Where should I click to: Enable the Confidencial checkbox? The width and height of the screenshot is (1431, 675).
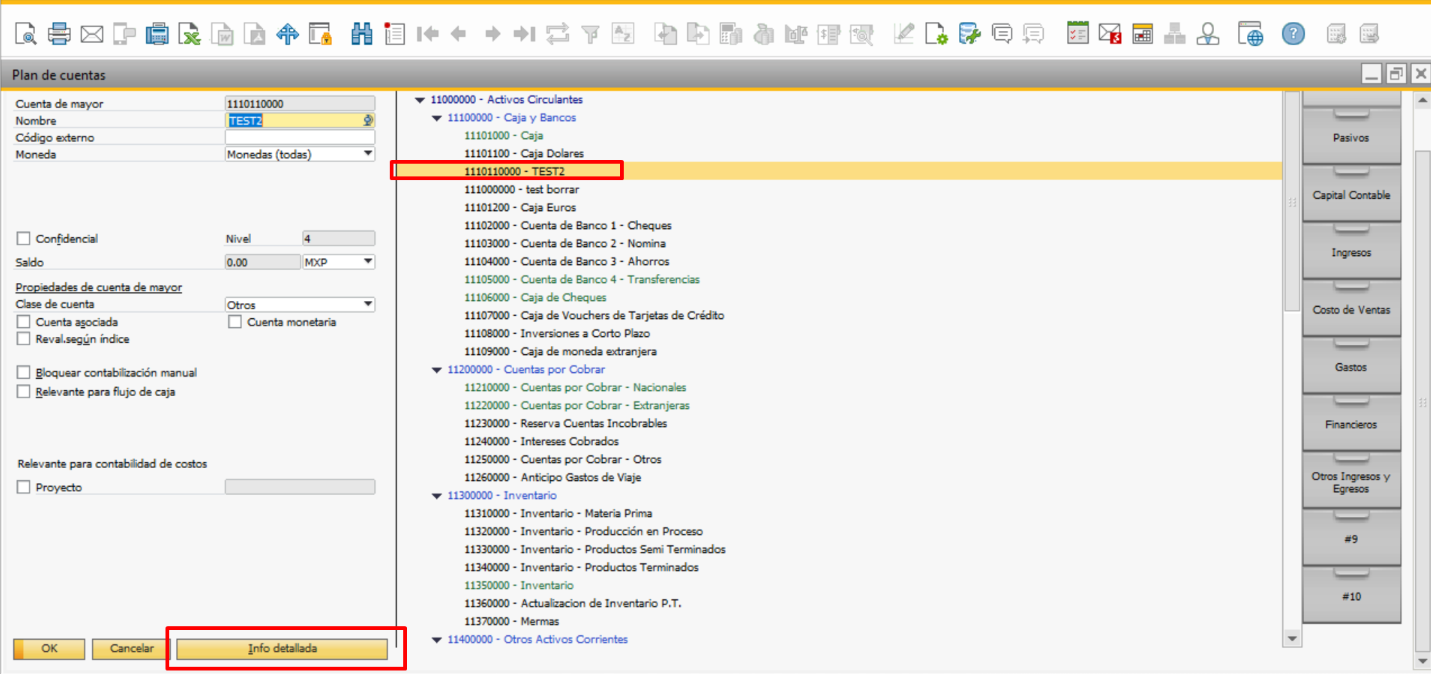[24, 239]
